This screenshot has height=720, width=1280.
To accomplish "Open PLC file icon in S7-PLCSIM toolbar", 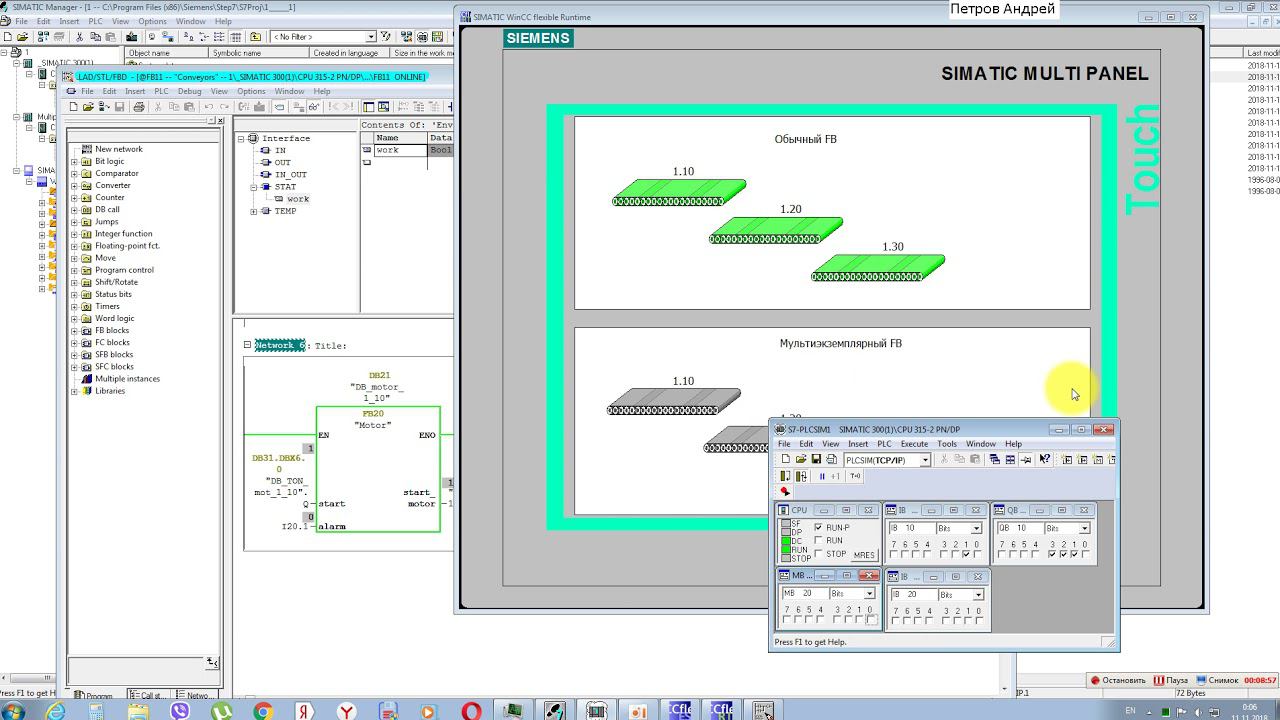I will point(801,460).
